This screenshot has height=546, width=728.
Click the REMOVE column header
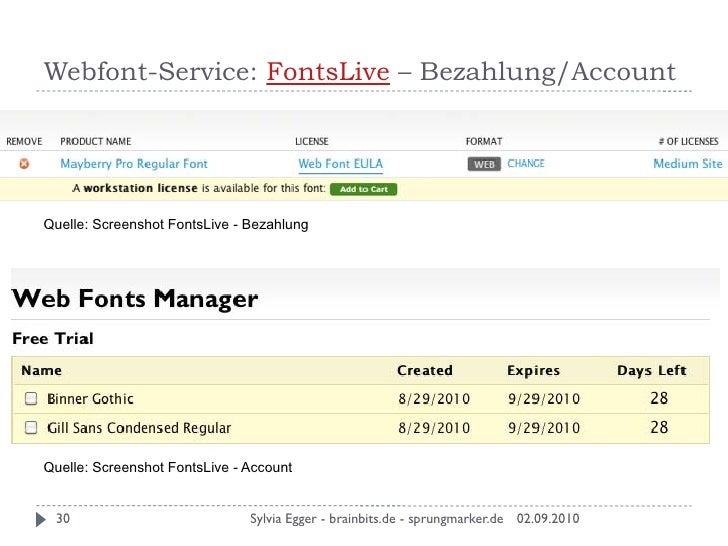pyautogui.click(x=24, y=141)
